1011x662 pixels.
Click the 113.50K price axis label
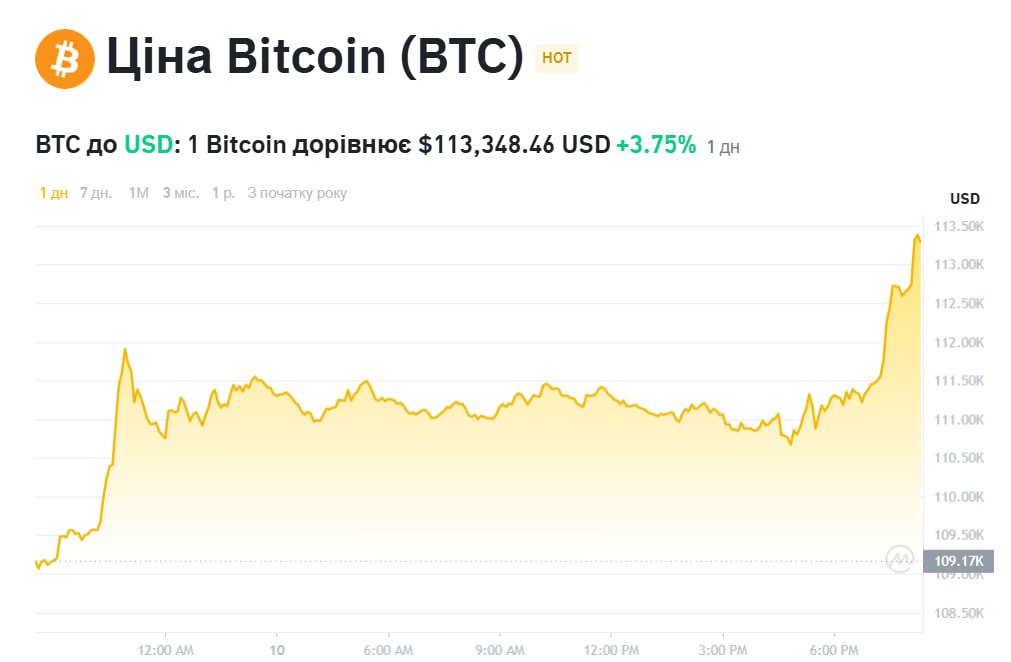[x=958, y=226]
